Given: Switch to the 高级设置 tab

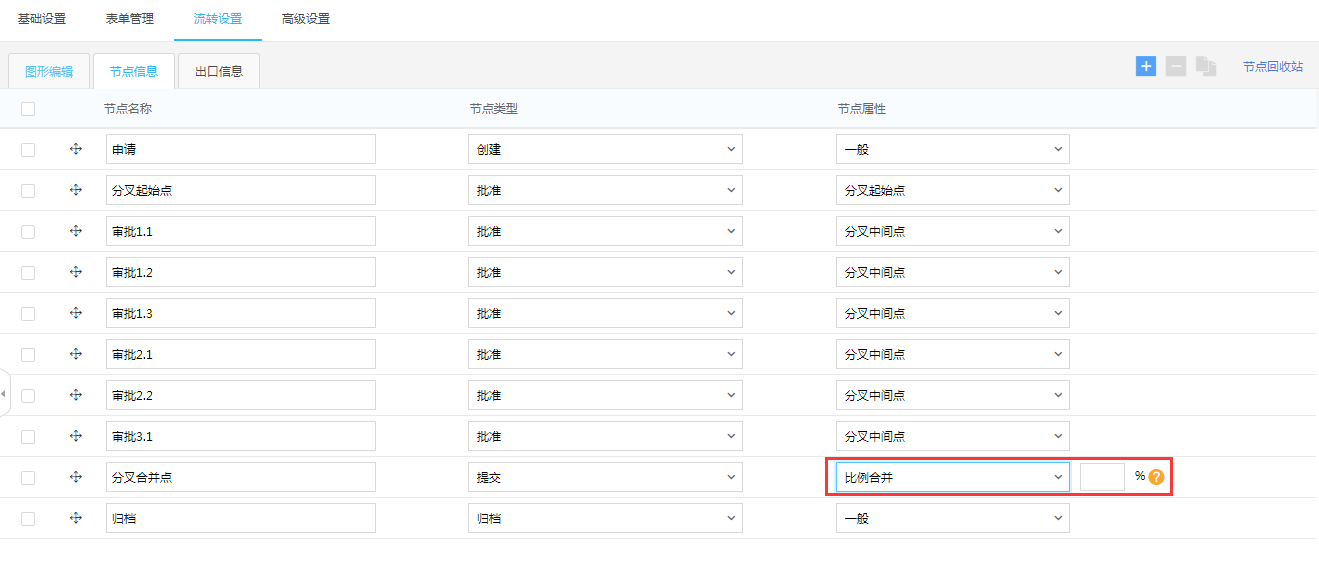Looking at the screenshot, I should 306,19.
